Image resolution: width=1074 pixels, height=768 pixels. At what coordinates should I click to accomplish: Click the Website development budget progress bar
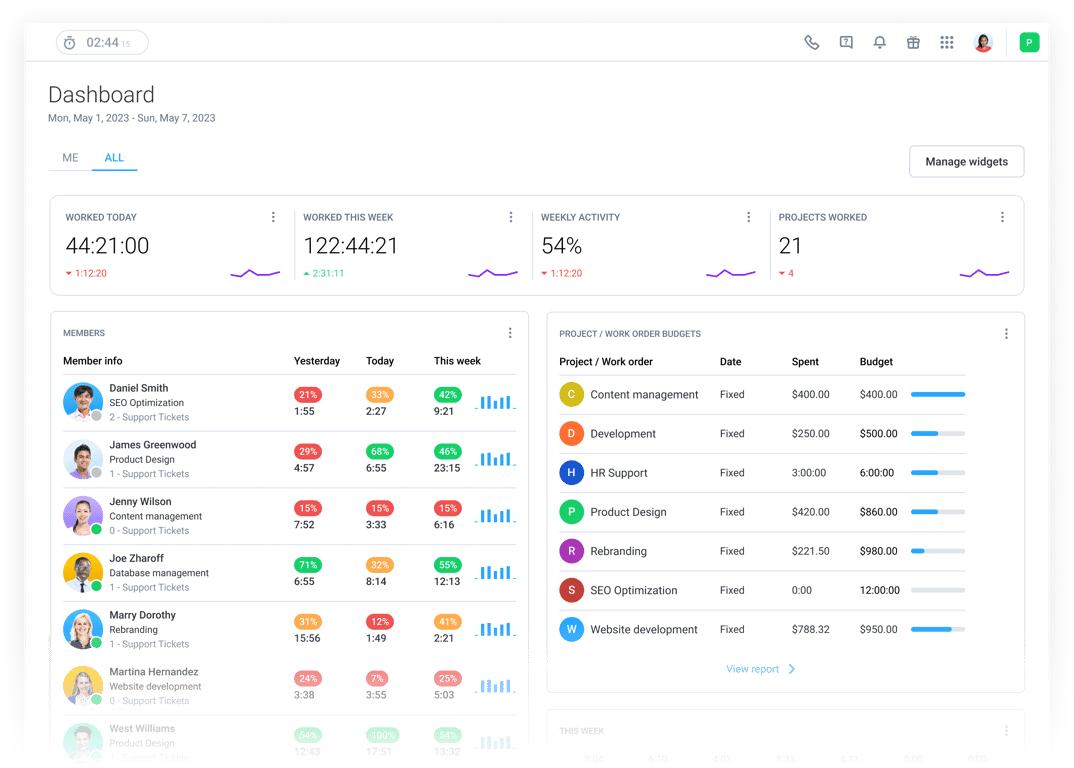(x=938, y=629)
